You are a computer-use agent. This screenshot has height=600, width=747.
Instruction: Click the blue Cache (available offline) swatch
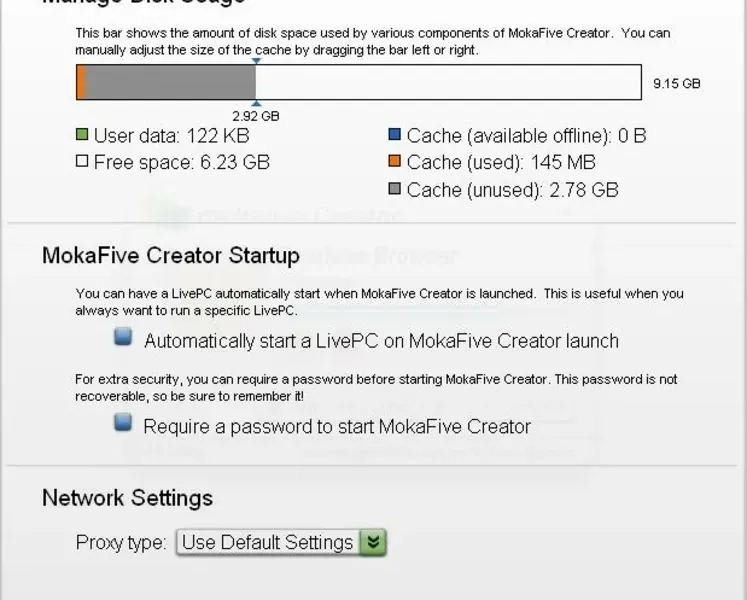[x=394, y=135]
